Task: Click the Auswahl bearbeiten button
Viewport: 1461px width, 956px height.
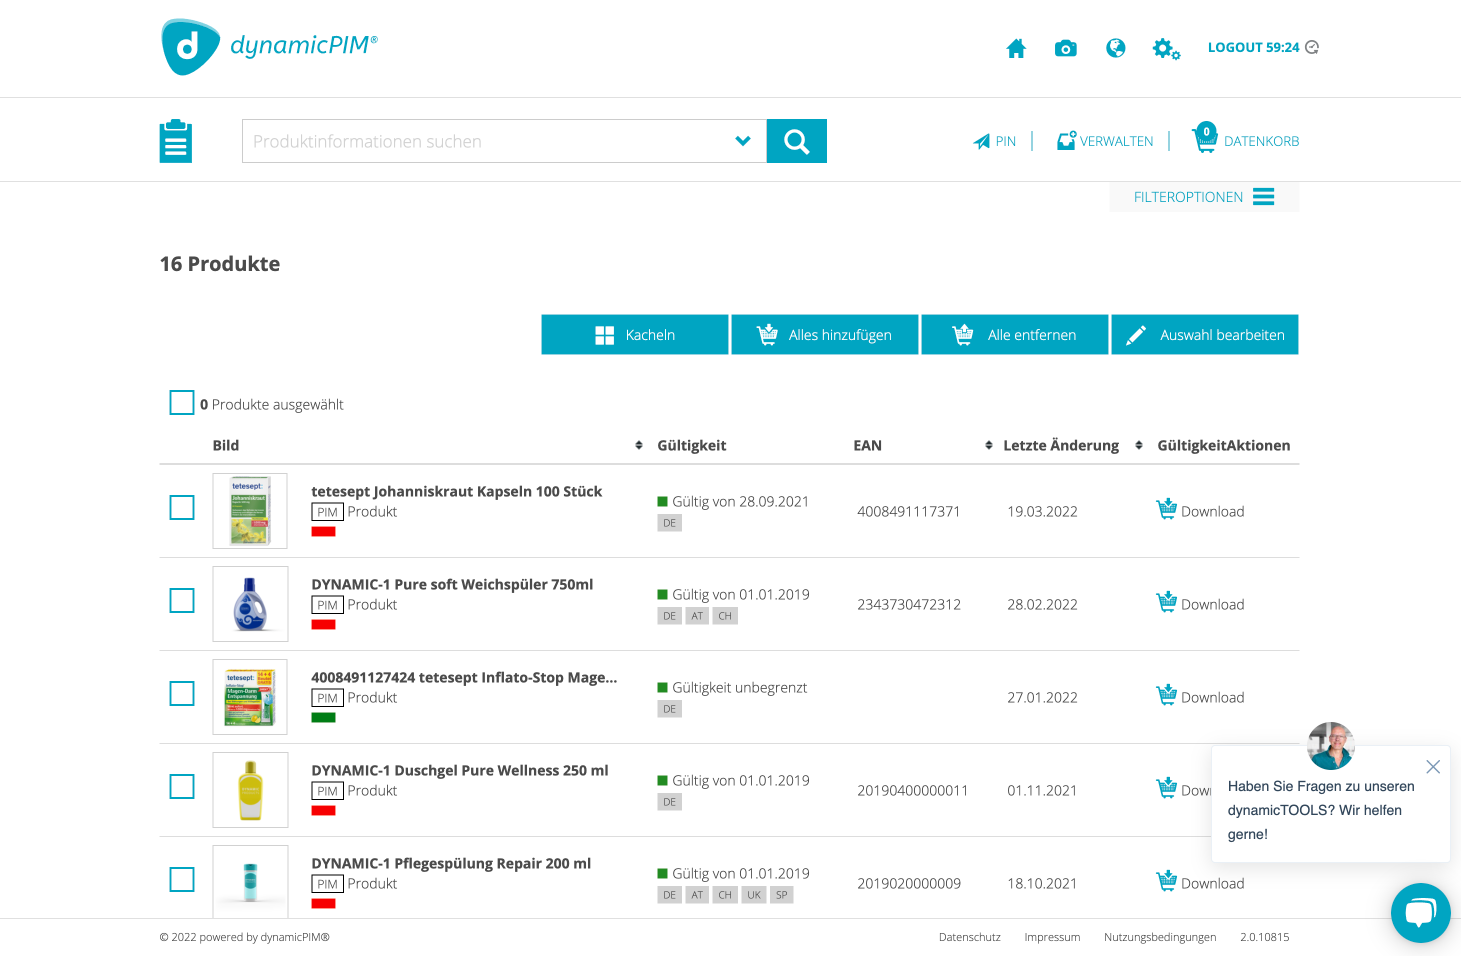Action: pyautogui.click(x=1205, y=335)
